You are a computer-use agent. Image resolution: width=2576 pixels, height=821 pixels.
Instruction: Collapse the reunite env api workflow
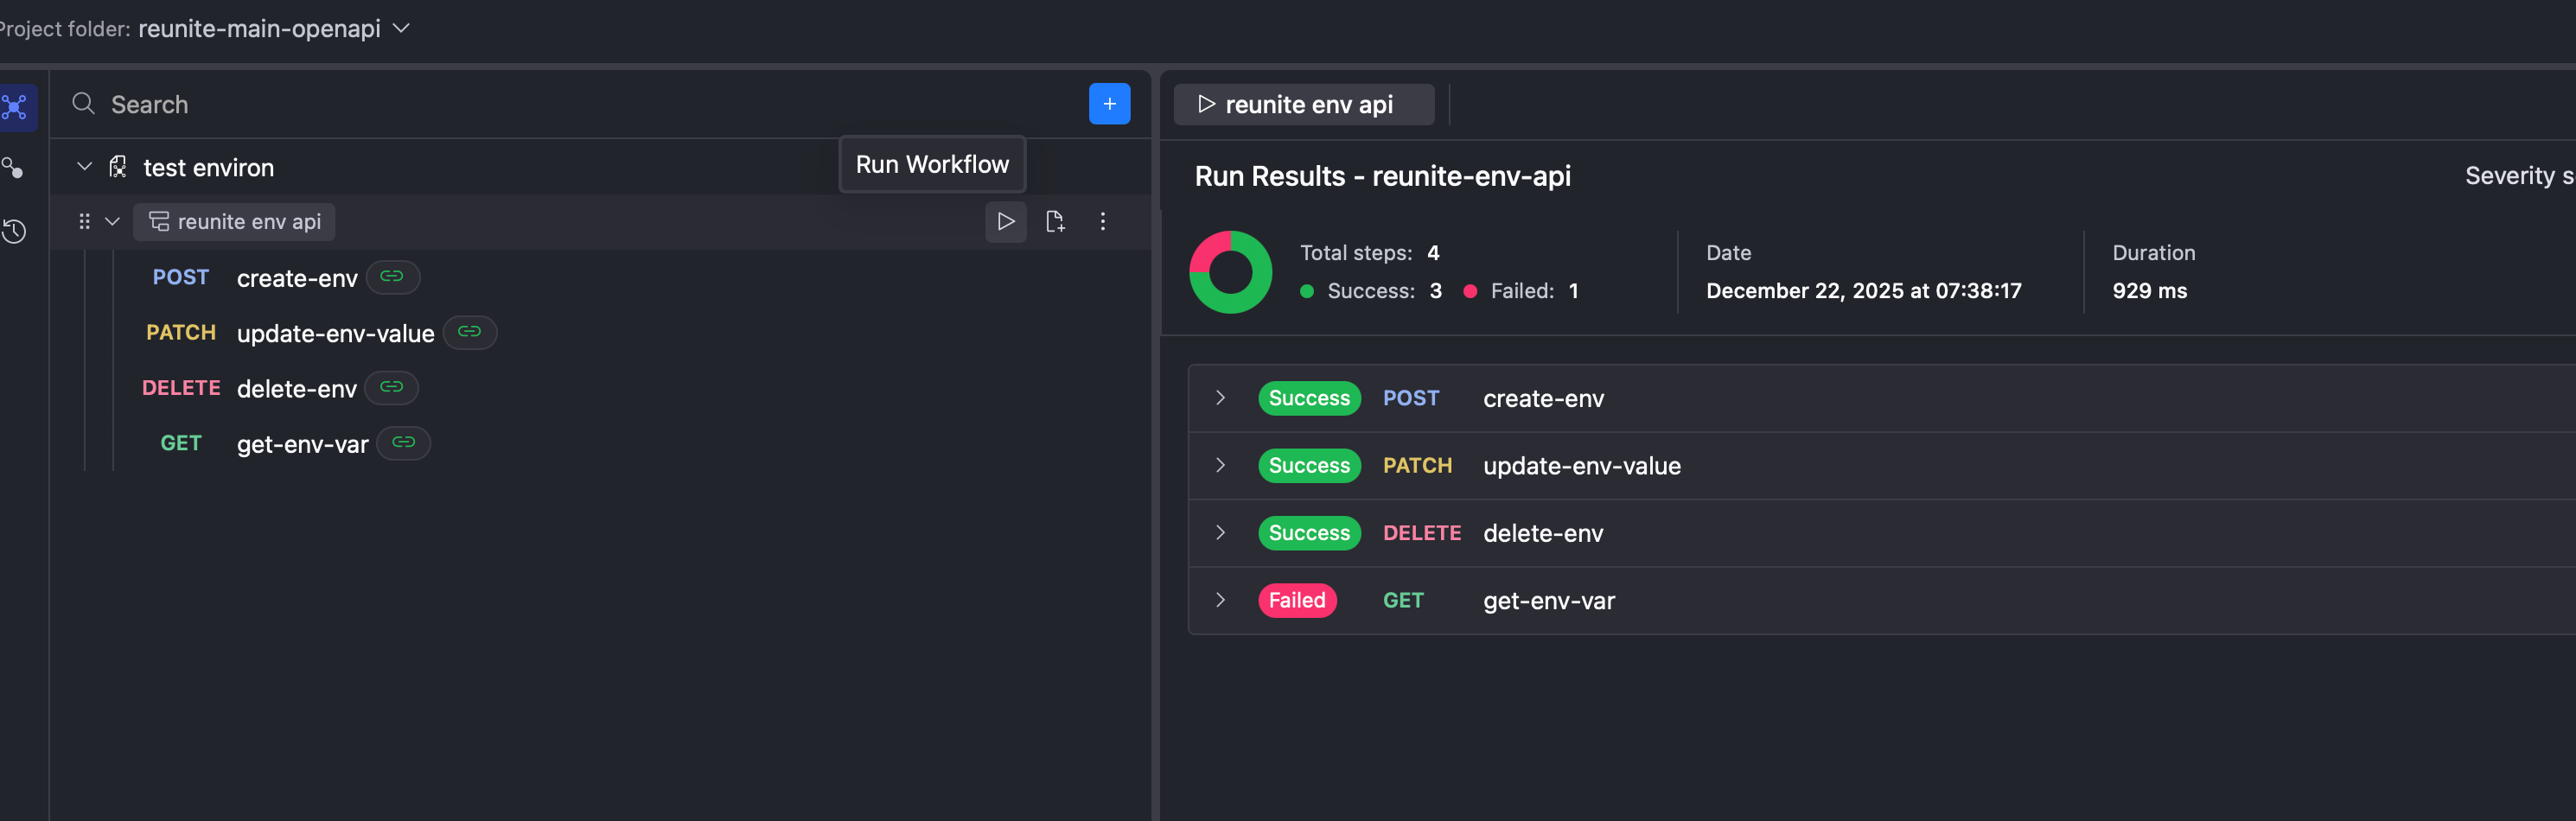(x=112, y=221)
